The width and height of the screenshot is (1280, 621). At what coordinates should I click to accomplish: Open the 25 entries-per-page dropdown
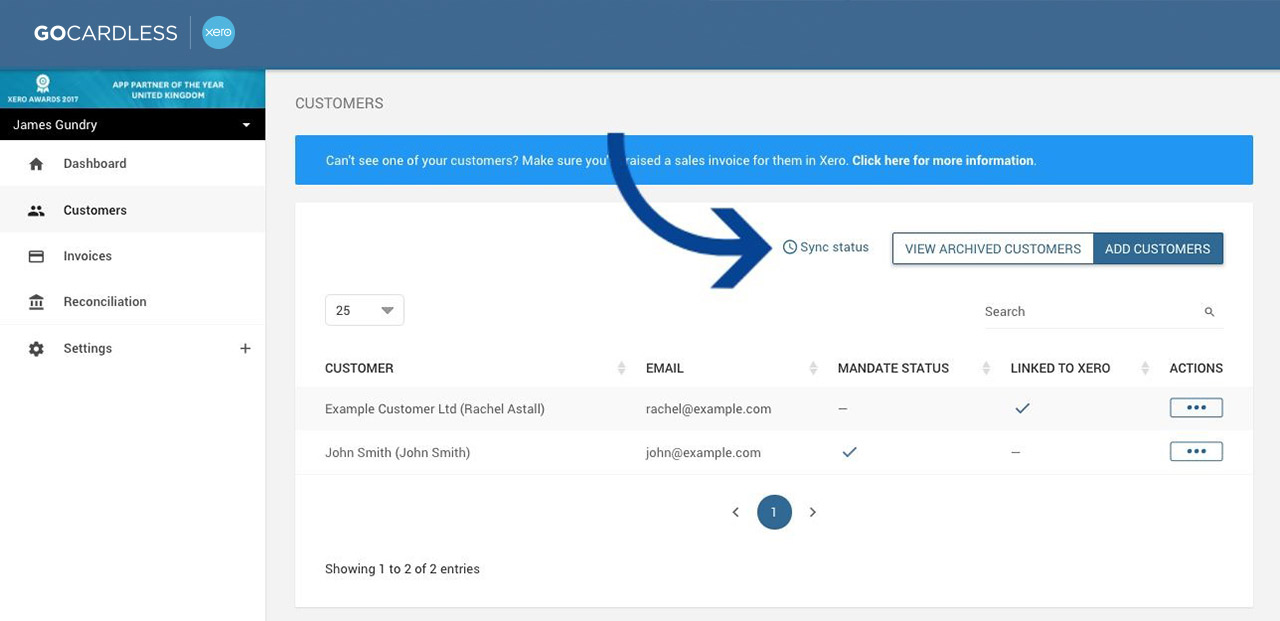[x=364, y=311]
